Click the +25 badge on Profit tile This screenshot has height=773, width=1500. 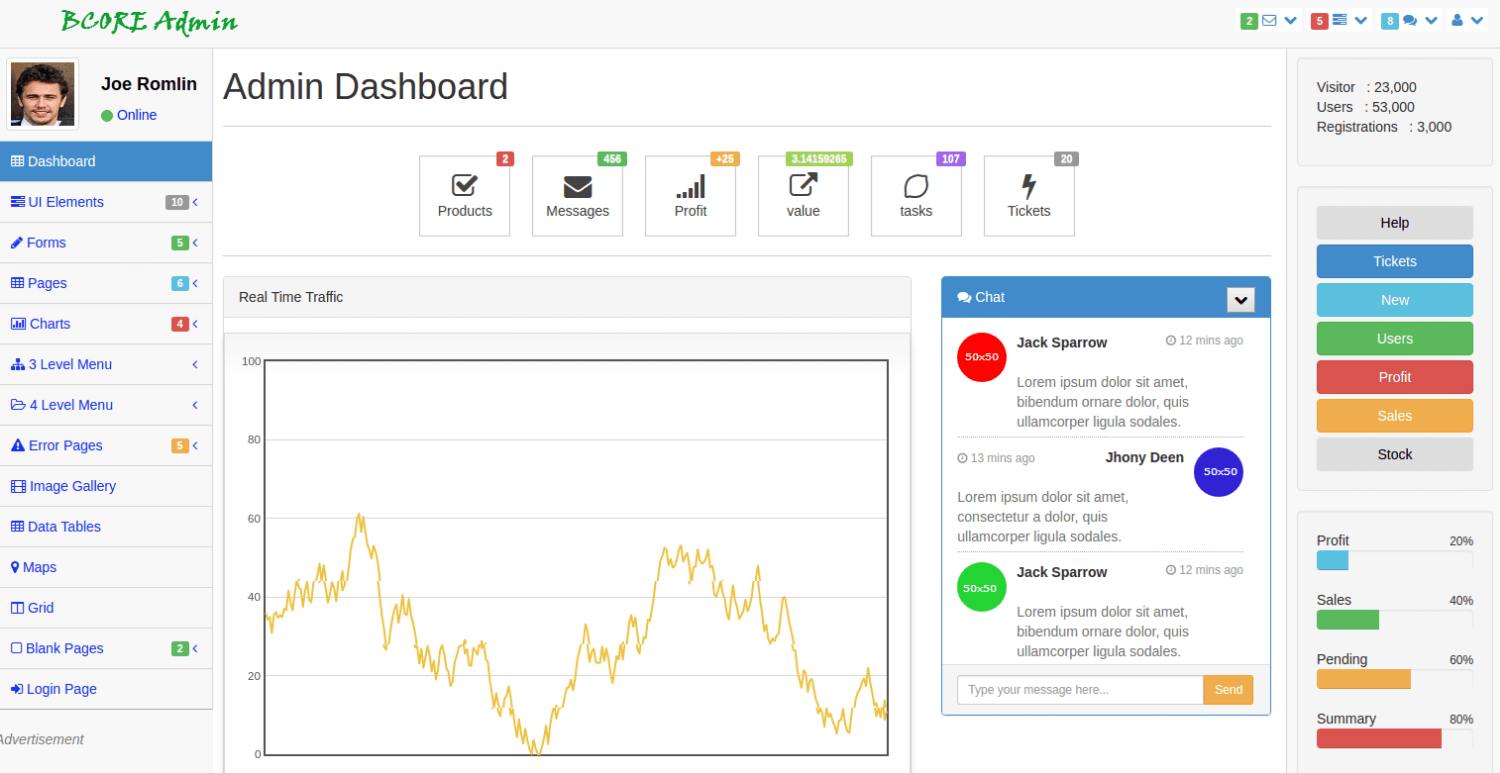tap(725, 159)
